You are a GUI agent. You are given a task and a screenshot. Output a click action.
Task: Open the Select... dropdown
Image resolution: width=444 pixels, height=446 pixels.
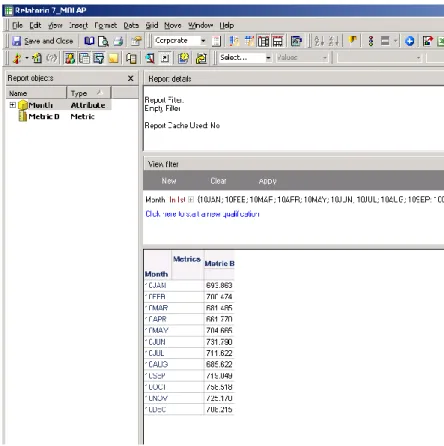268,58
